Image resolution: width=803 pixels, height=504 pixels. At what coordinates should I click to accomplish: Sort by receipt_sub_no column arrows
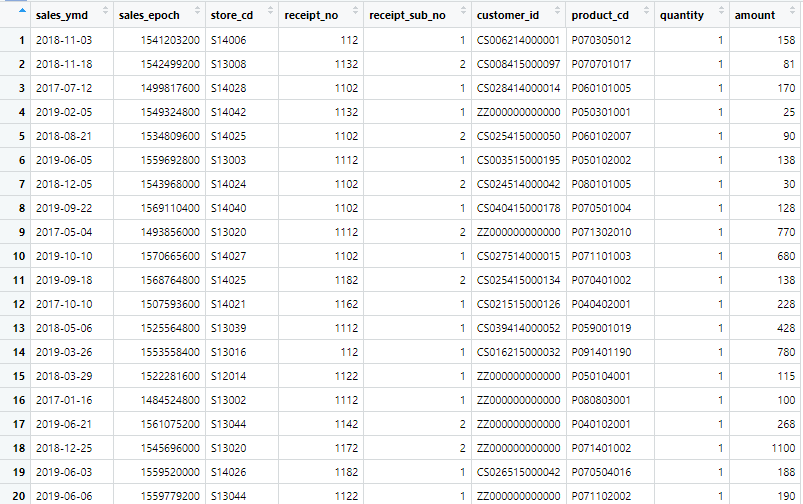coord(463,10)
